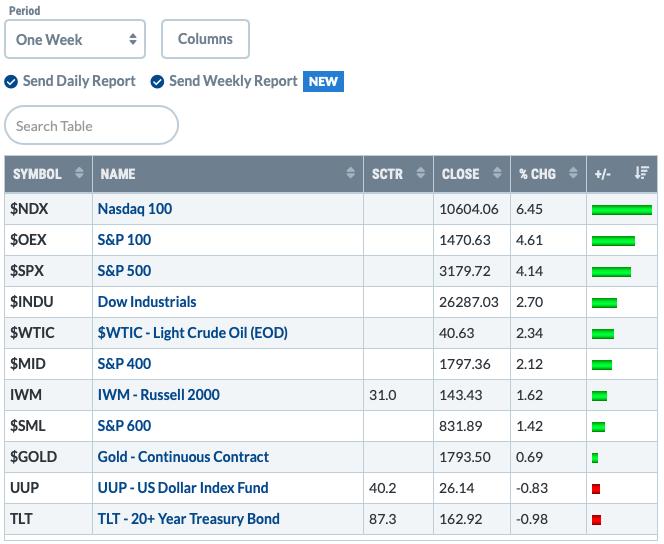Open the S&P 100 link

[x=124, y=240]
